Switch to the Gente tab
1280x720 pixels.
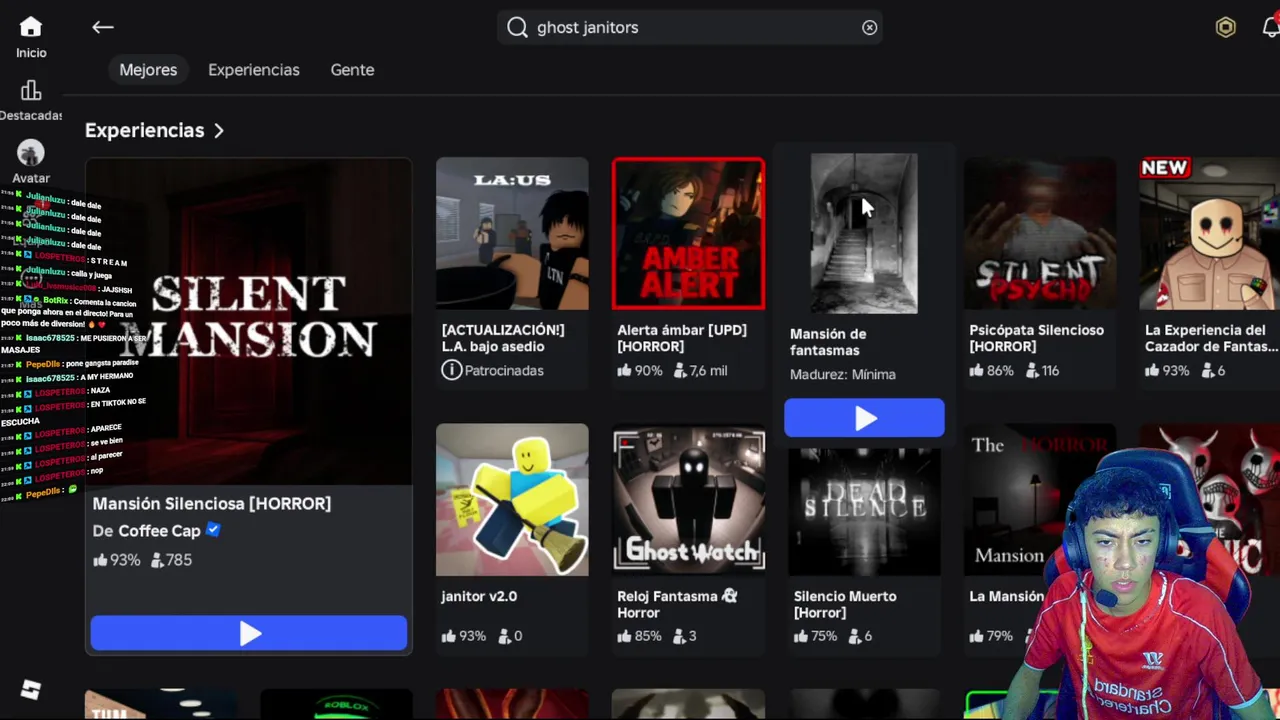(x=352, y=70)
